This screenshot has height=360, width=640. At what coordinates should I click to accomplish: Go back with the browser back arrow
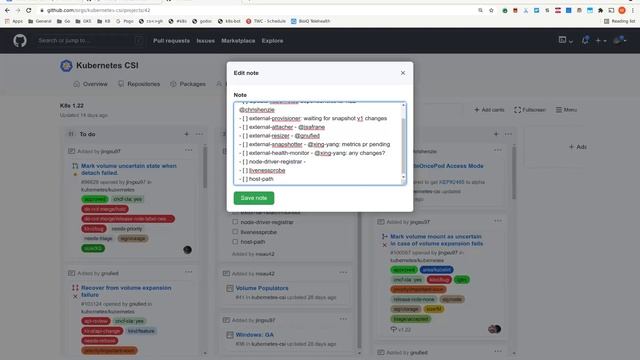(7, 10)
